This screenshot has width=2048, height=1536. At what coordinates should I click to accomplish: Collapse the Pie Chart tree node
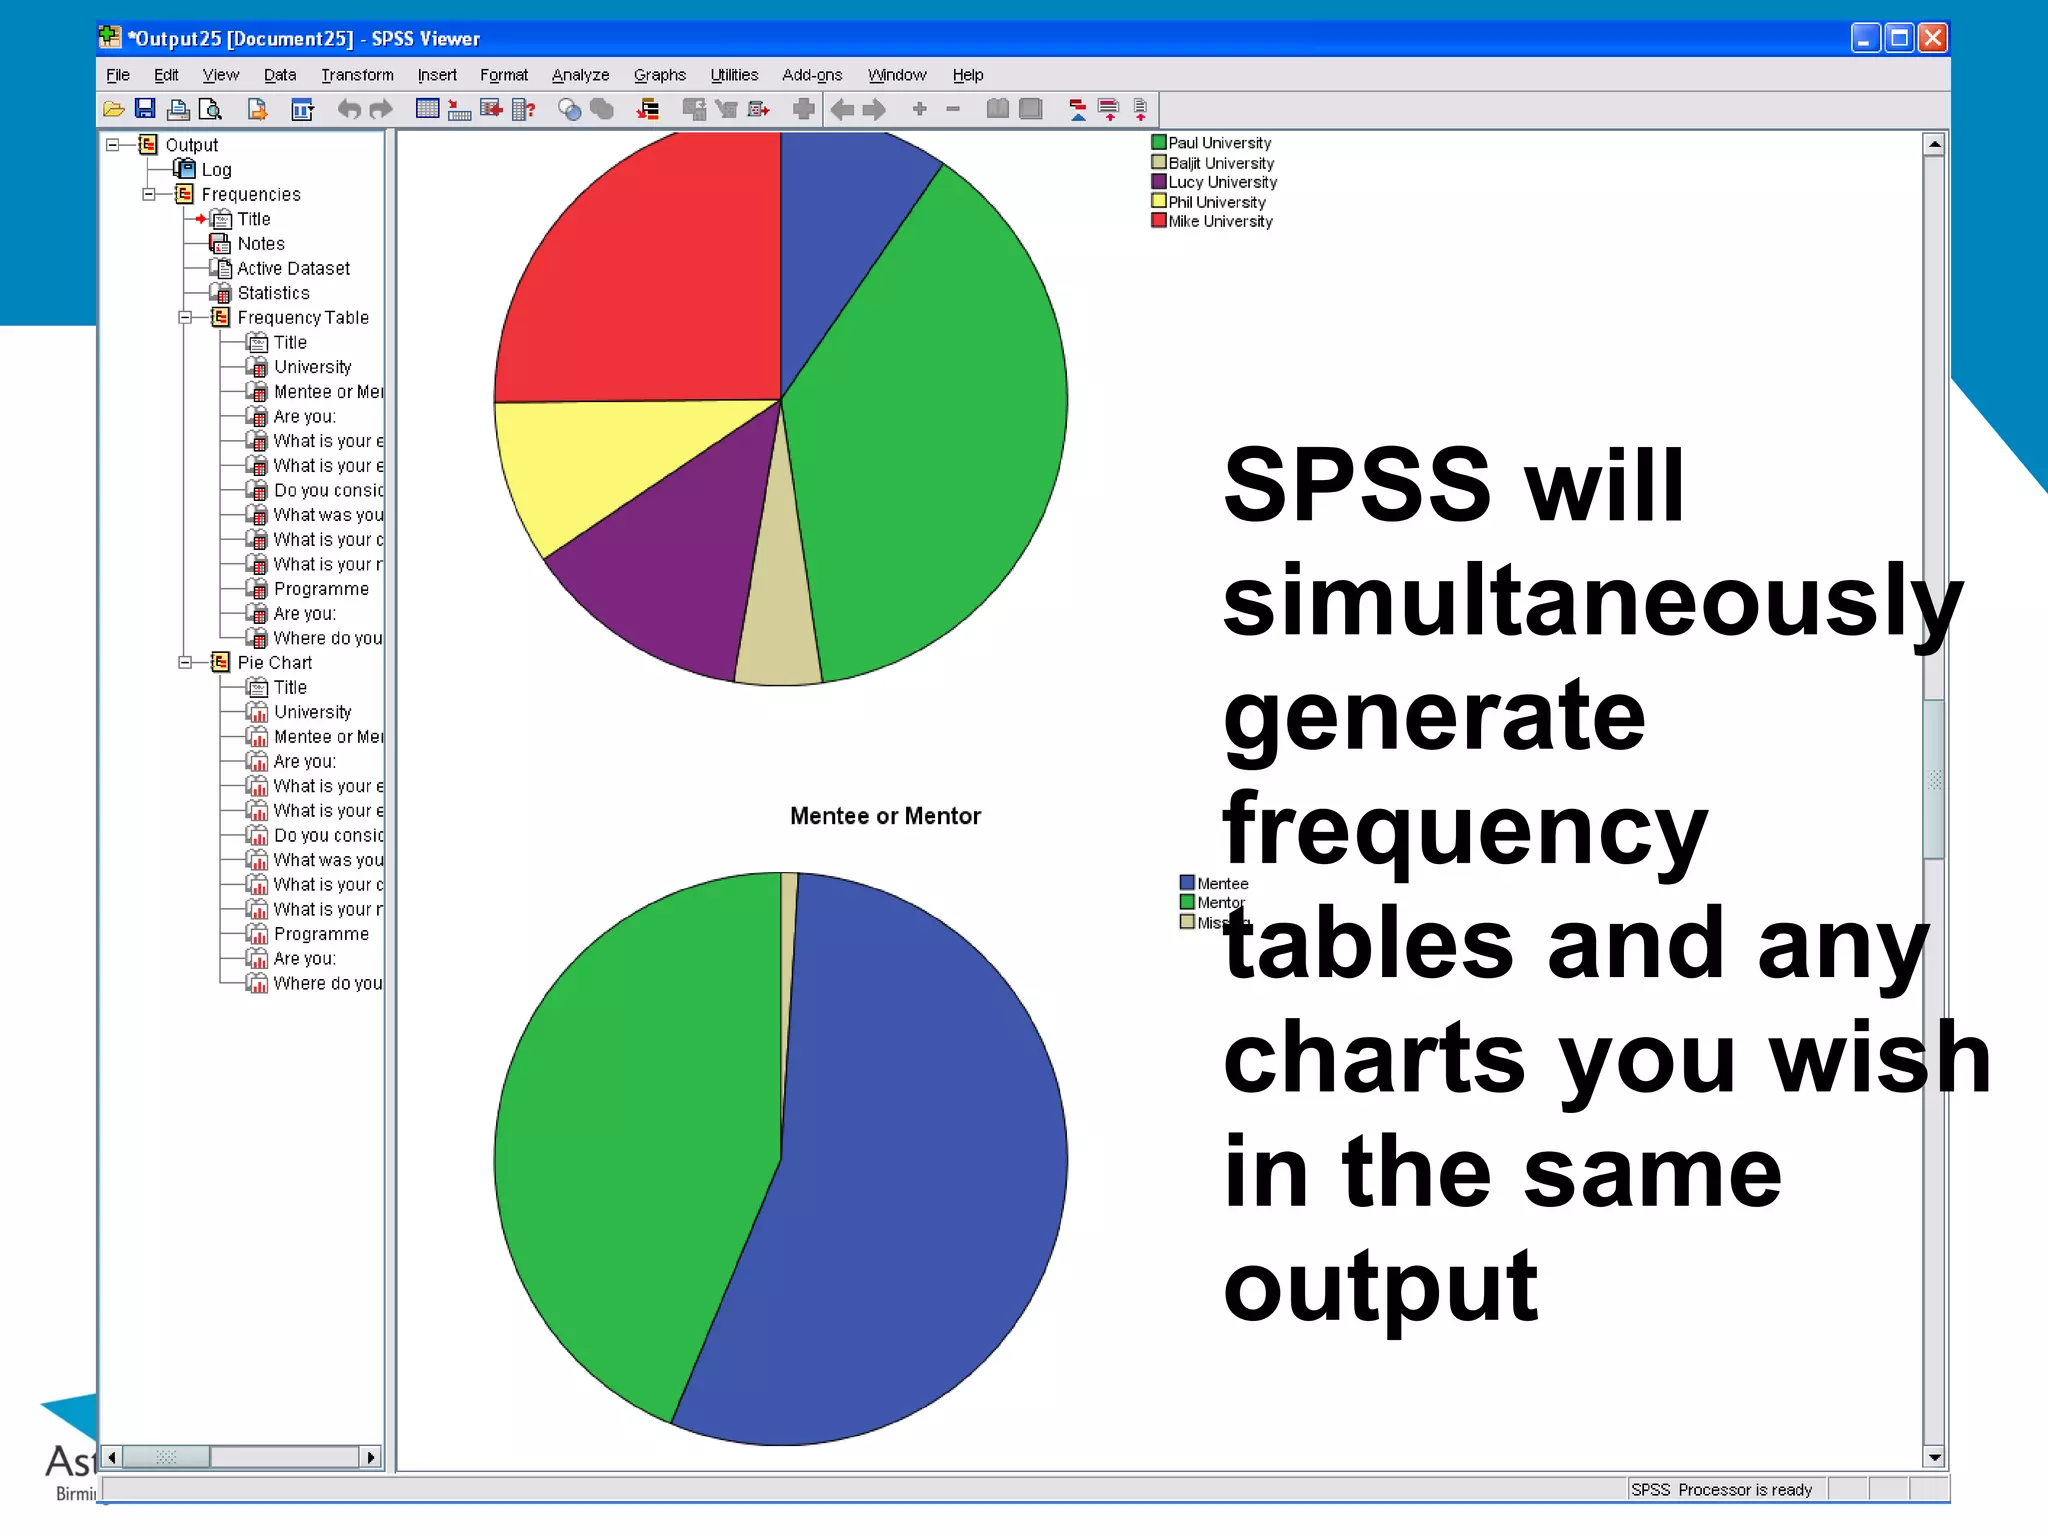185,663
